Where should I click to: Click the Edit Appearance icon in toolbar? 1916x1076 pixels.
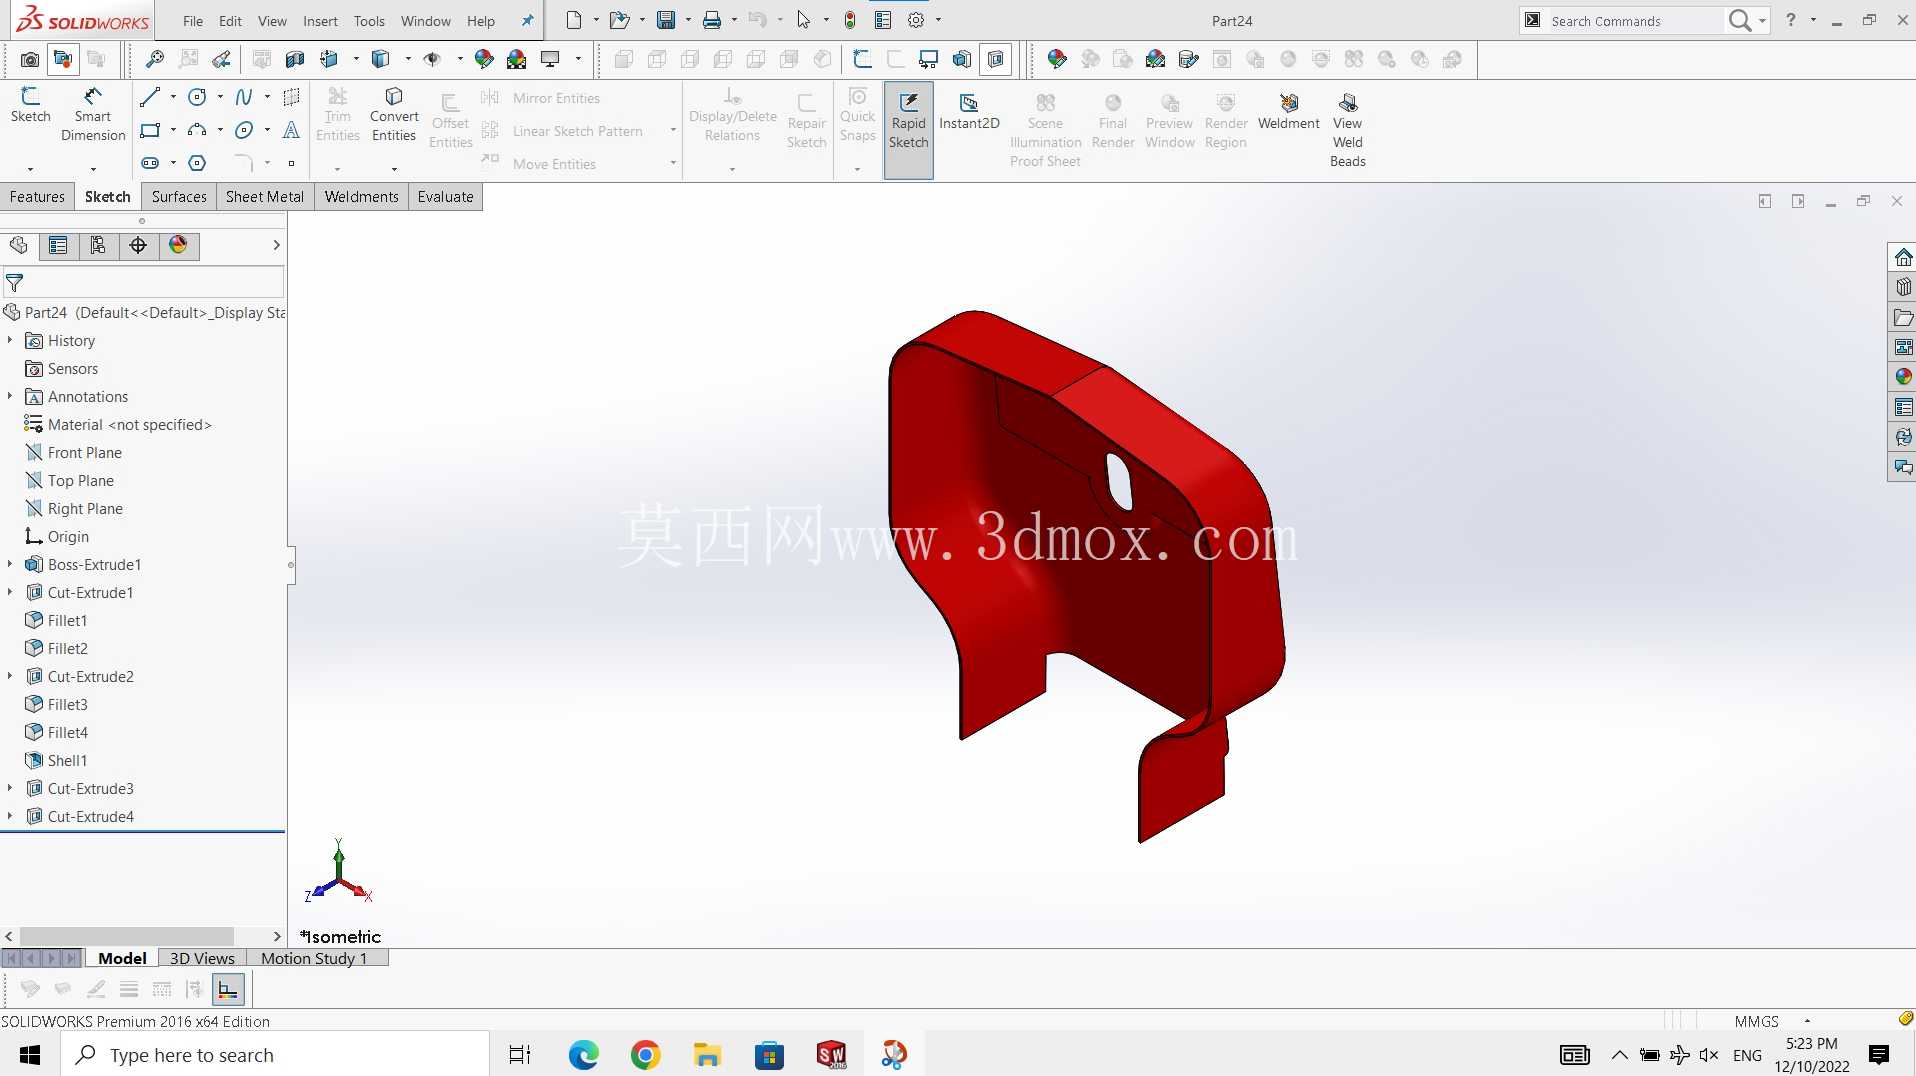[484, 59]
